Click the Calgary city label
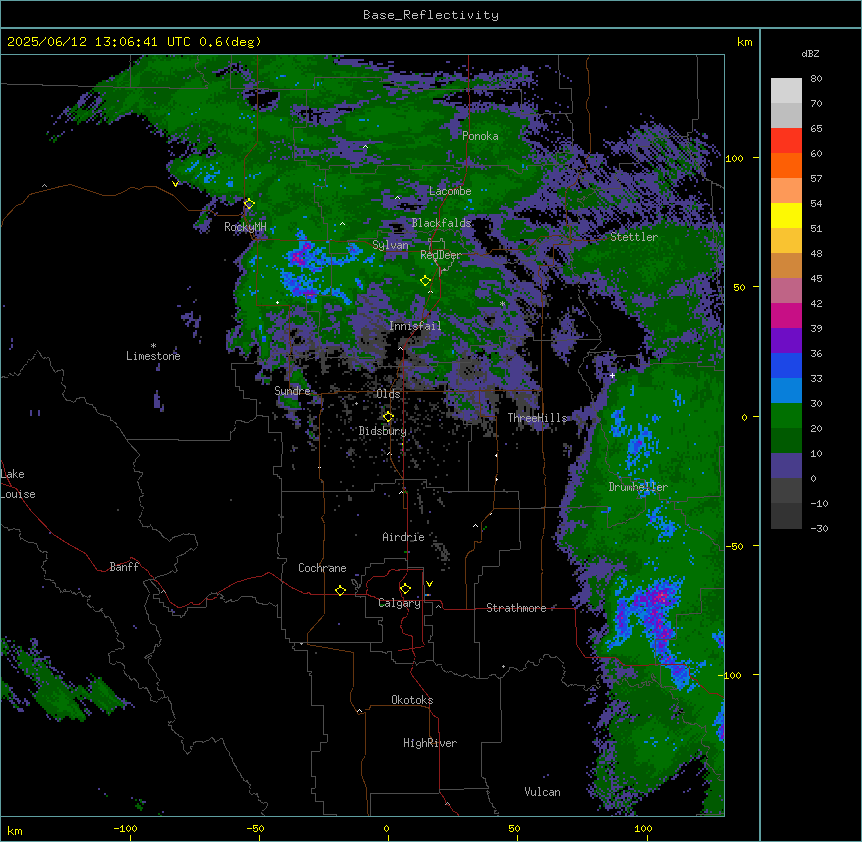Viewport: 862px width, 842px height. [x=399, y=603]
